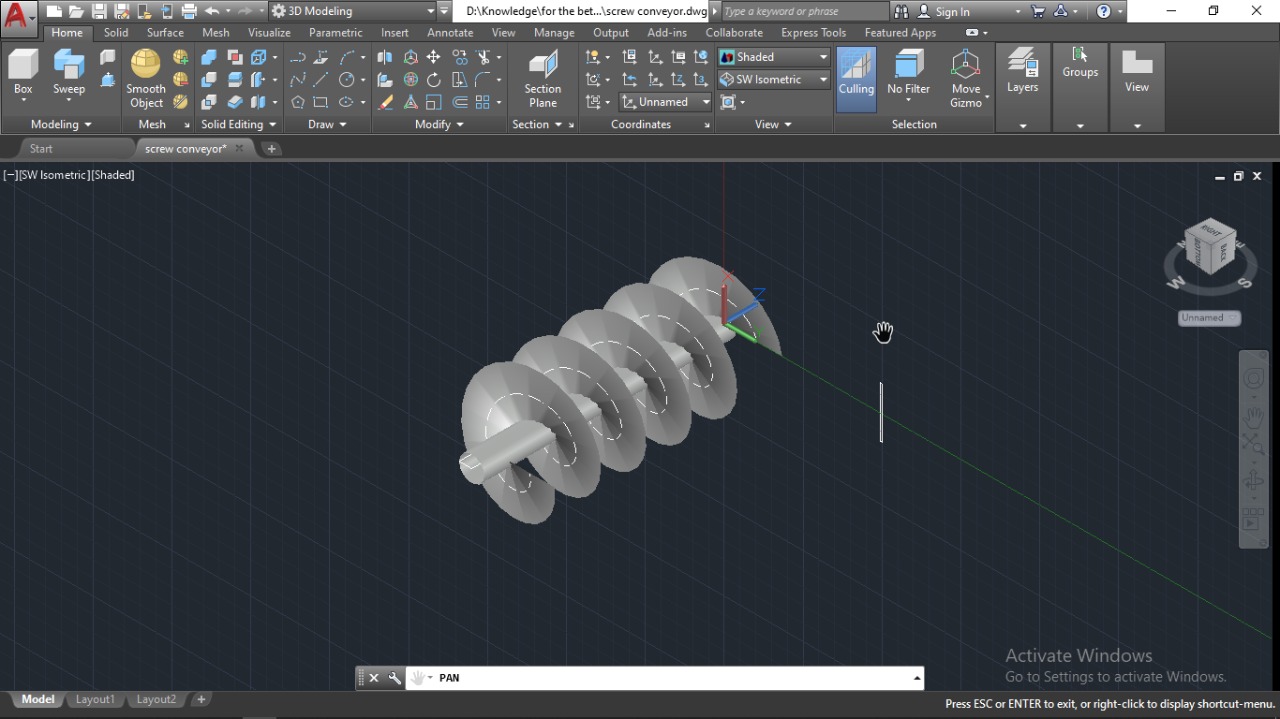Switch to the Start file tab
This screenshot has width=1280, height=719.
pyautogui.click(x=41, y=148)
